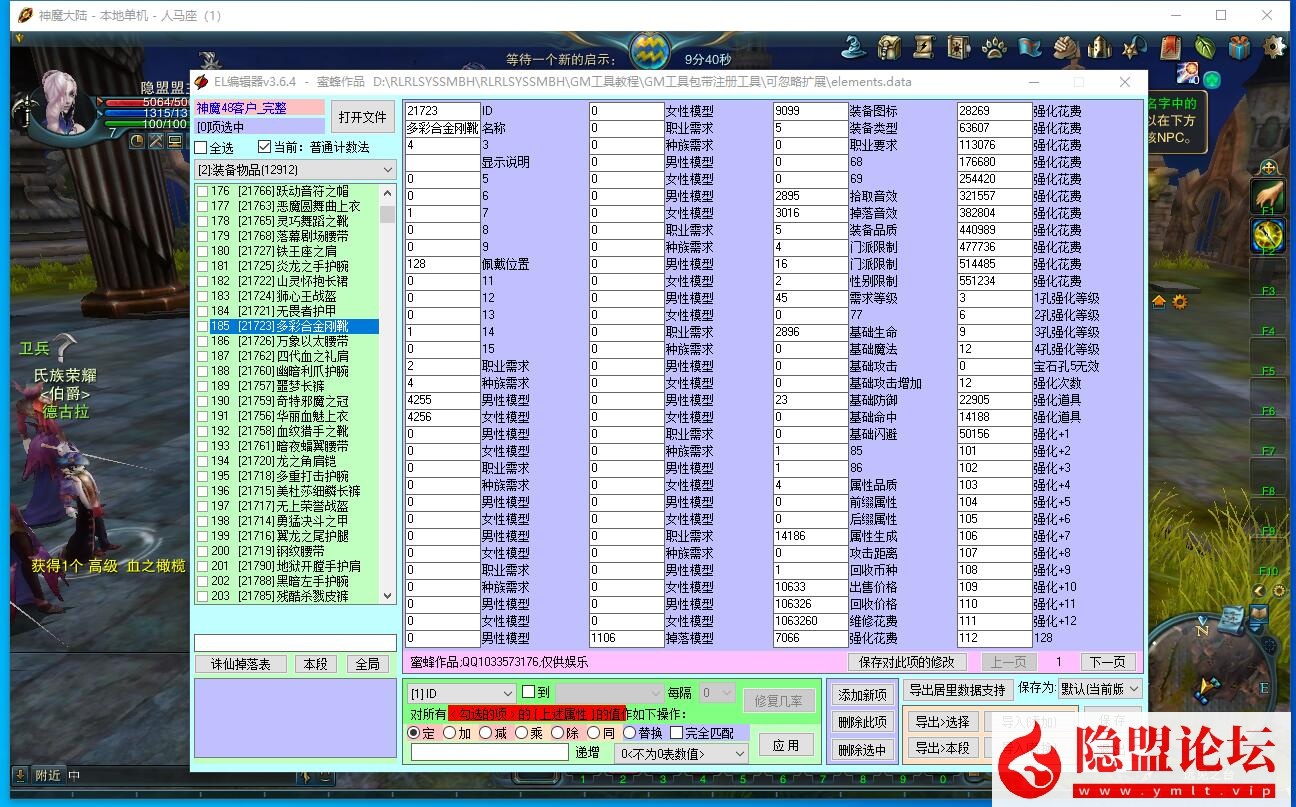
Task: Open the backpack inventory icon
Action: pyautogui.click(x=889, y=47)
